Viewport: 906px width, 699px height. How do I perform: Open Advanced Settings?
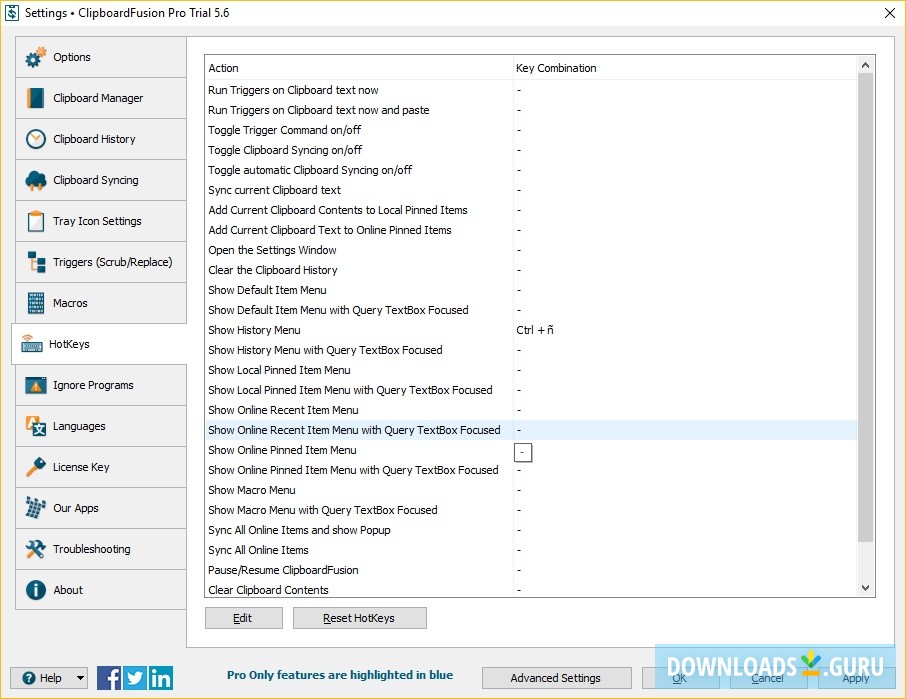556,678
